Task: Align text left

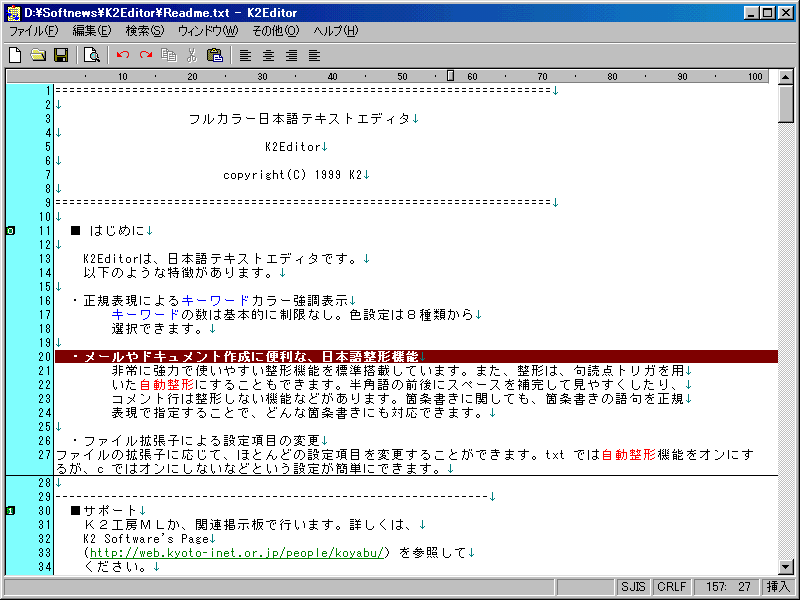Action: [x=245, y=55]
